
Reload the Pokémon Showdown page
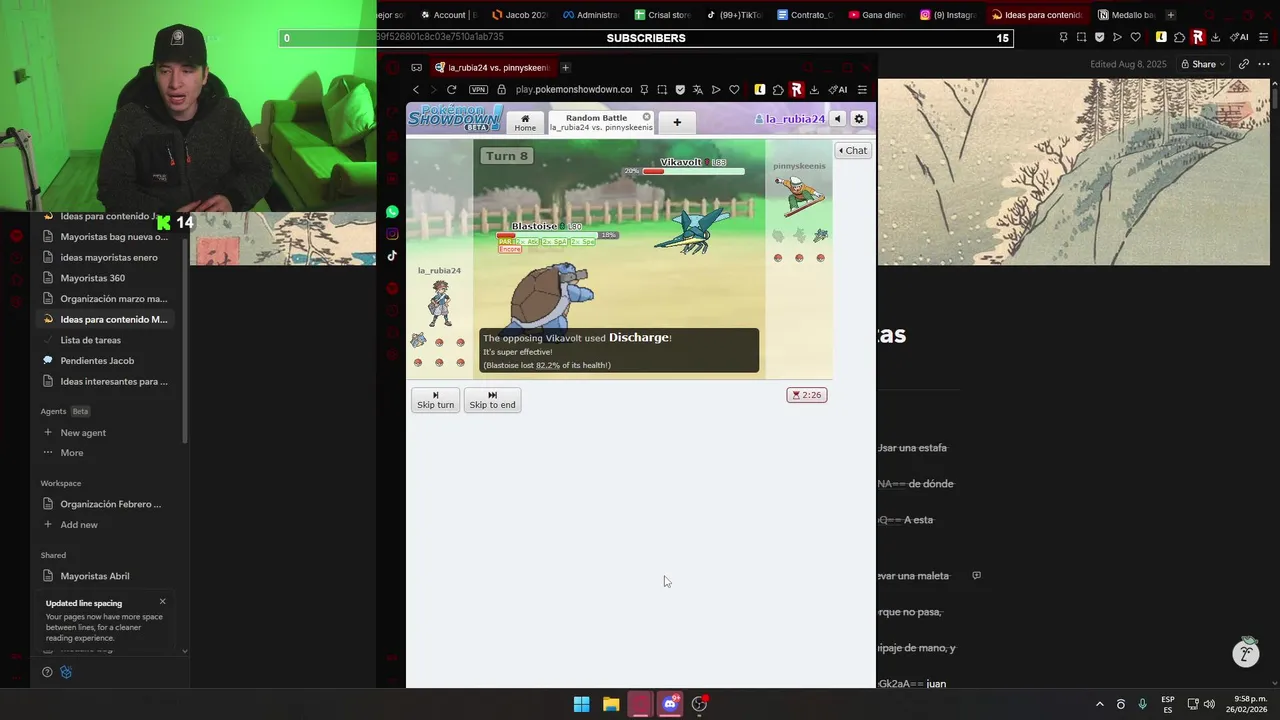452,90
